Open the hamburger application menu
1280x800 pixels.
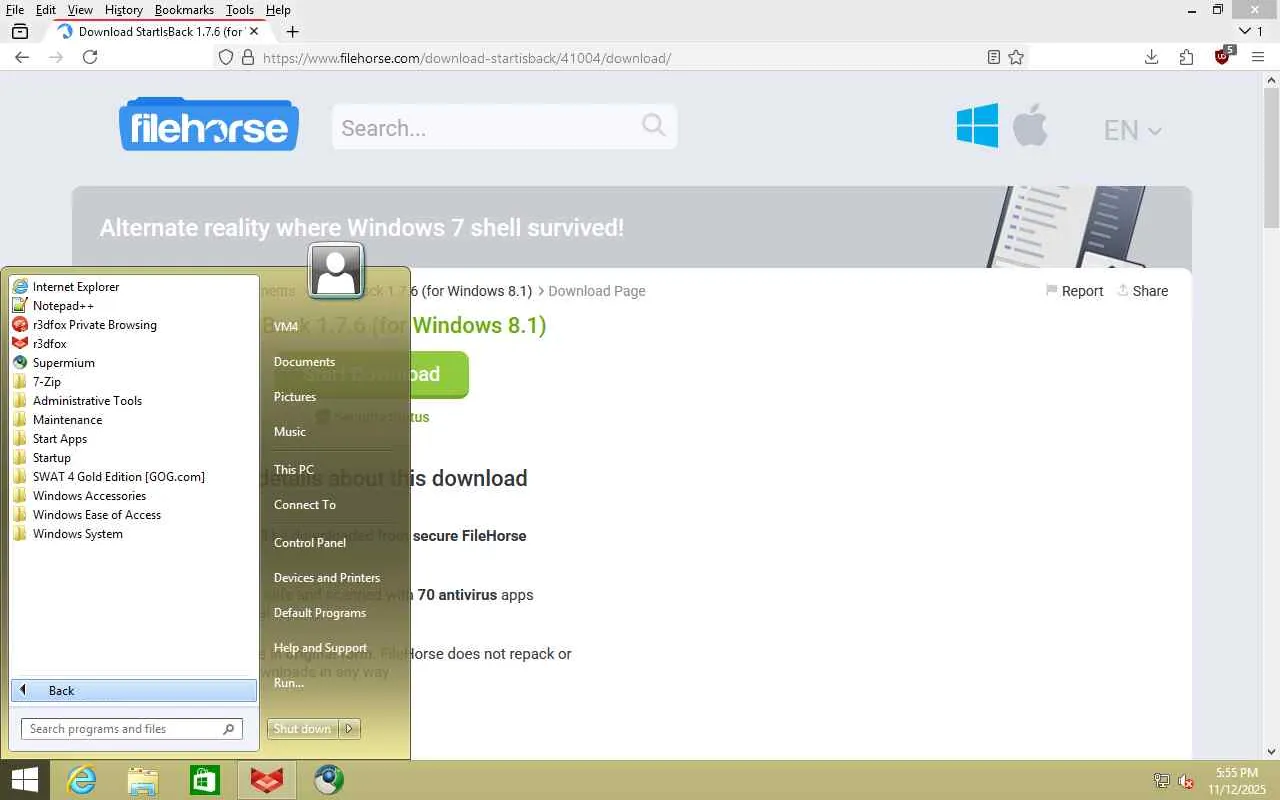(x=1258, y=57)
